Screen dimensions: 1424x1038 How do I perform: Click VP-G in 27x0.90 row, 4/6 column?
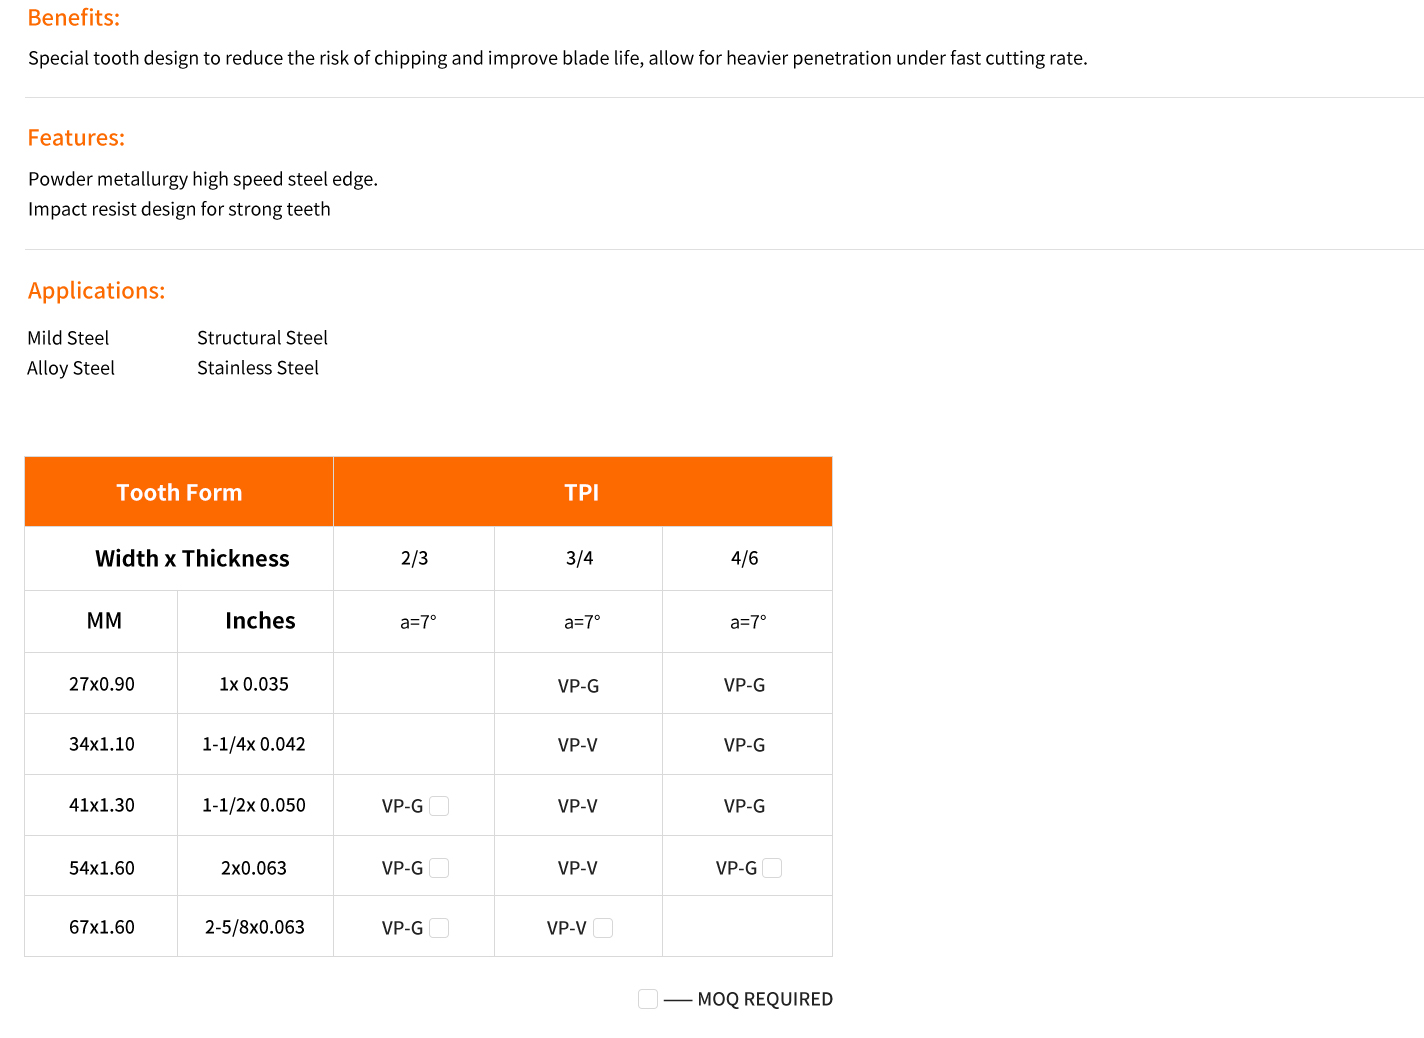[x=744, y=685]
